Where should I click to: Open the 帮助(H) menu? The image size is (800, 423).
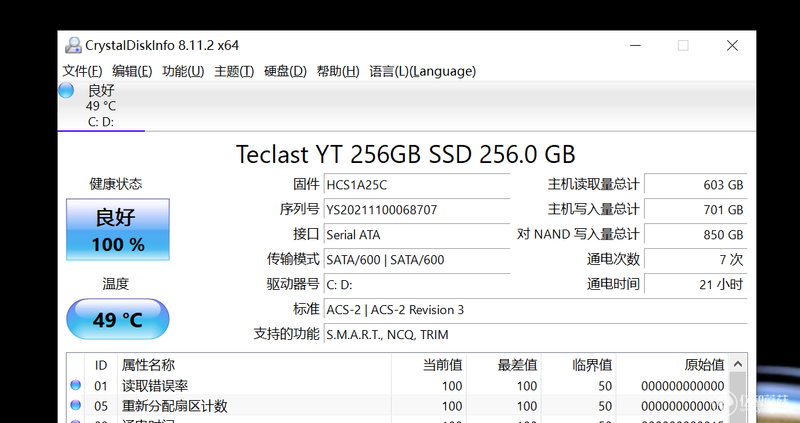[x=338, y=71]
